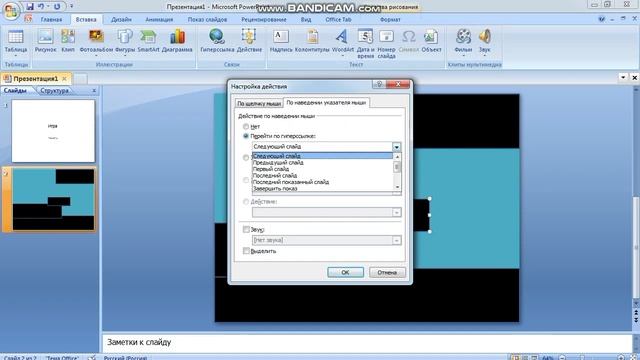Expand the quick access toolbar customize arrow
The image size is (640, 360).
click(72, 7)
